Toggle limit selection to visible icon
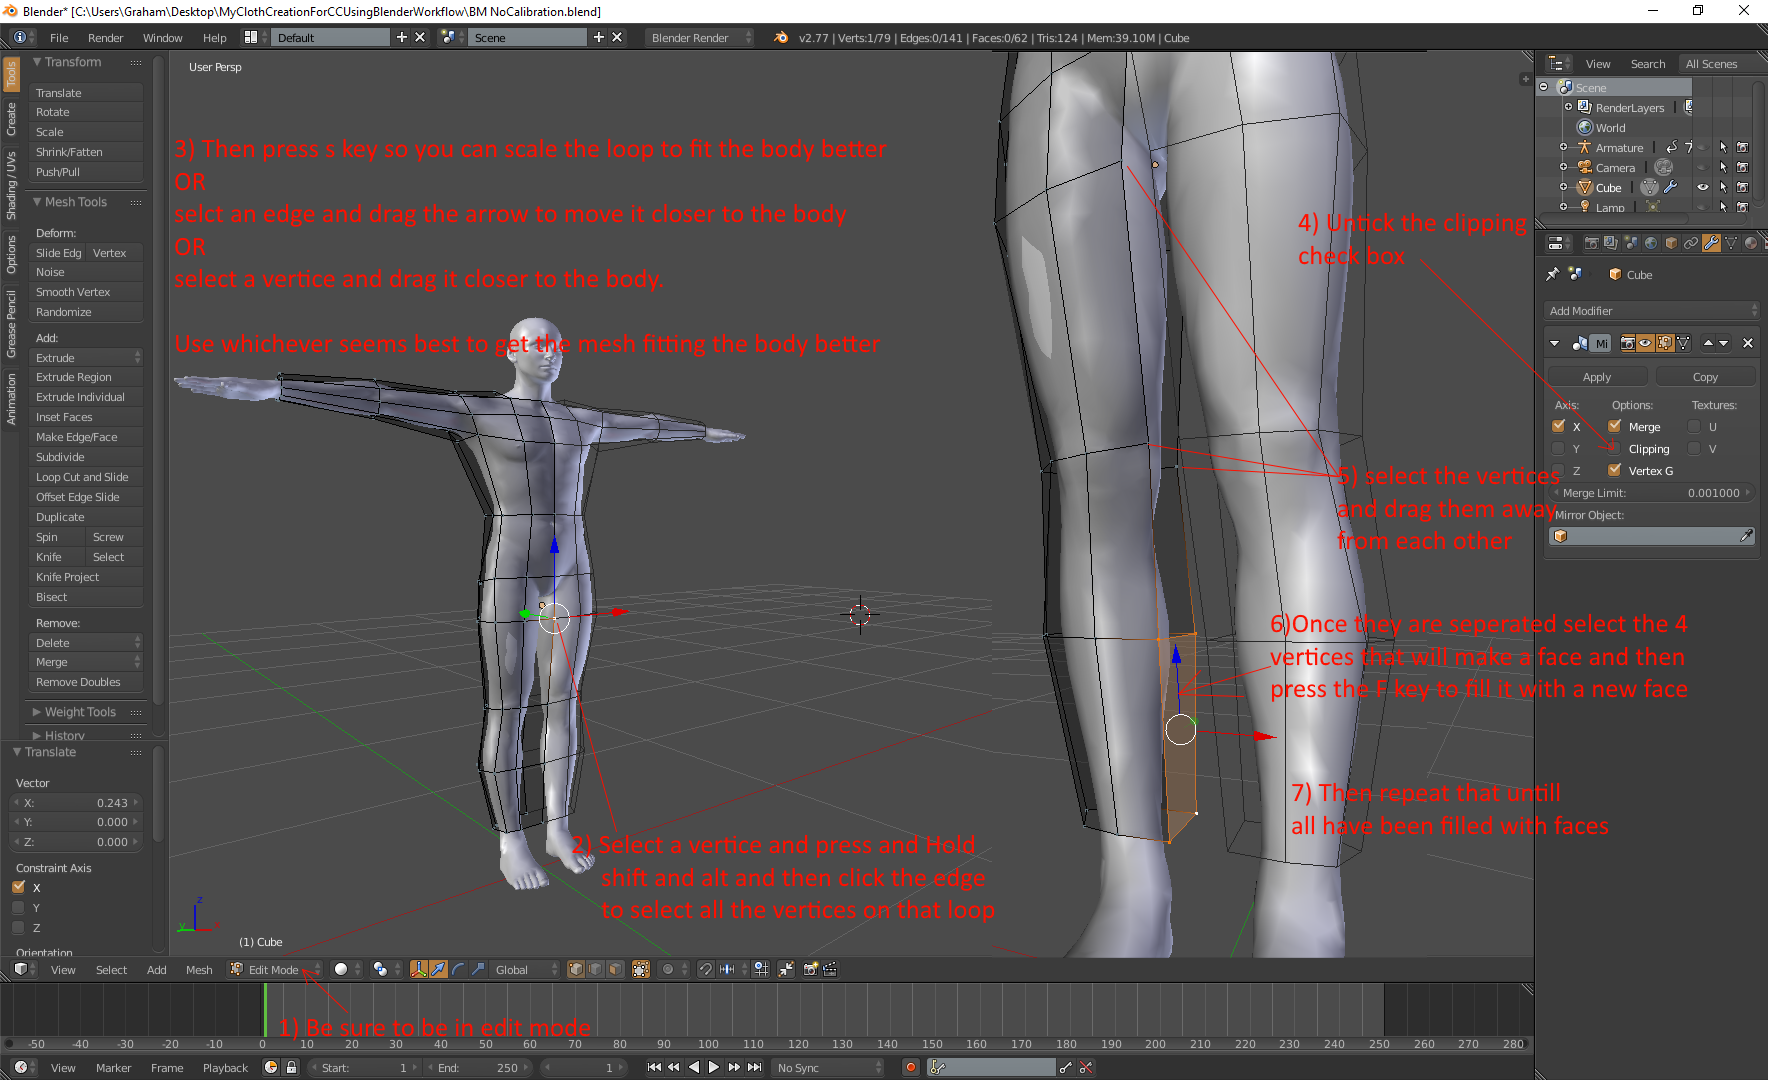This screenshot has width=1768, height=1080. pos(641,969)
